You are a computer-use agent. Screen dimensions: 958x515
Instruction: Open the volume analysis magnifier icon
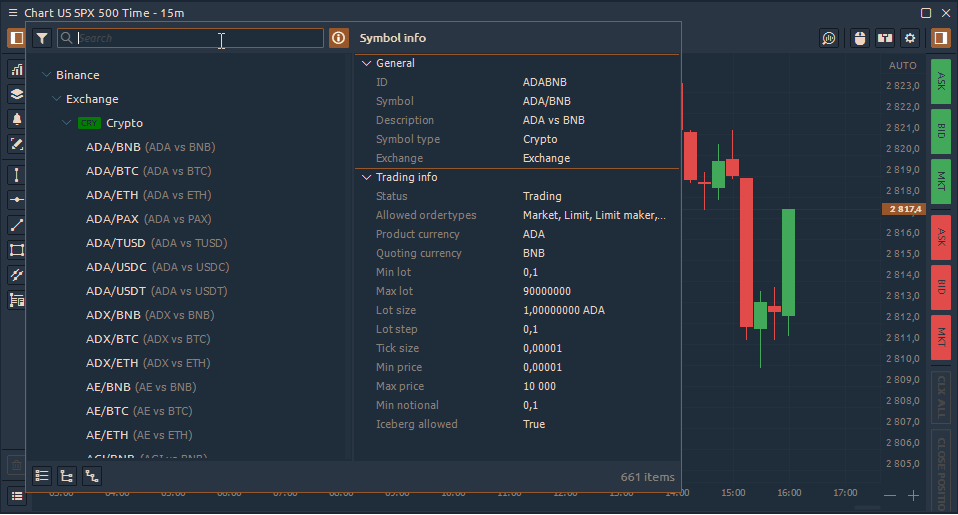coord(828,38)
